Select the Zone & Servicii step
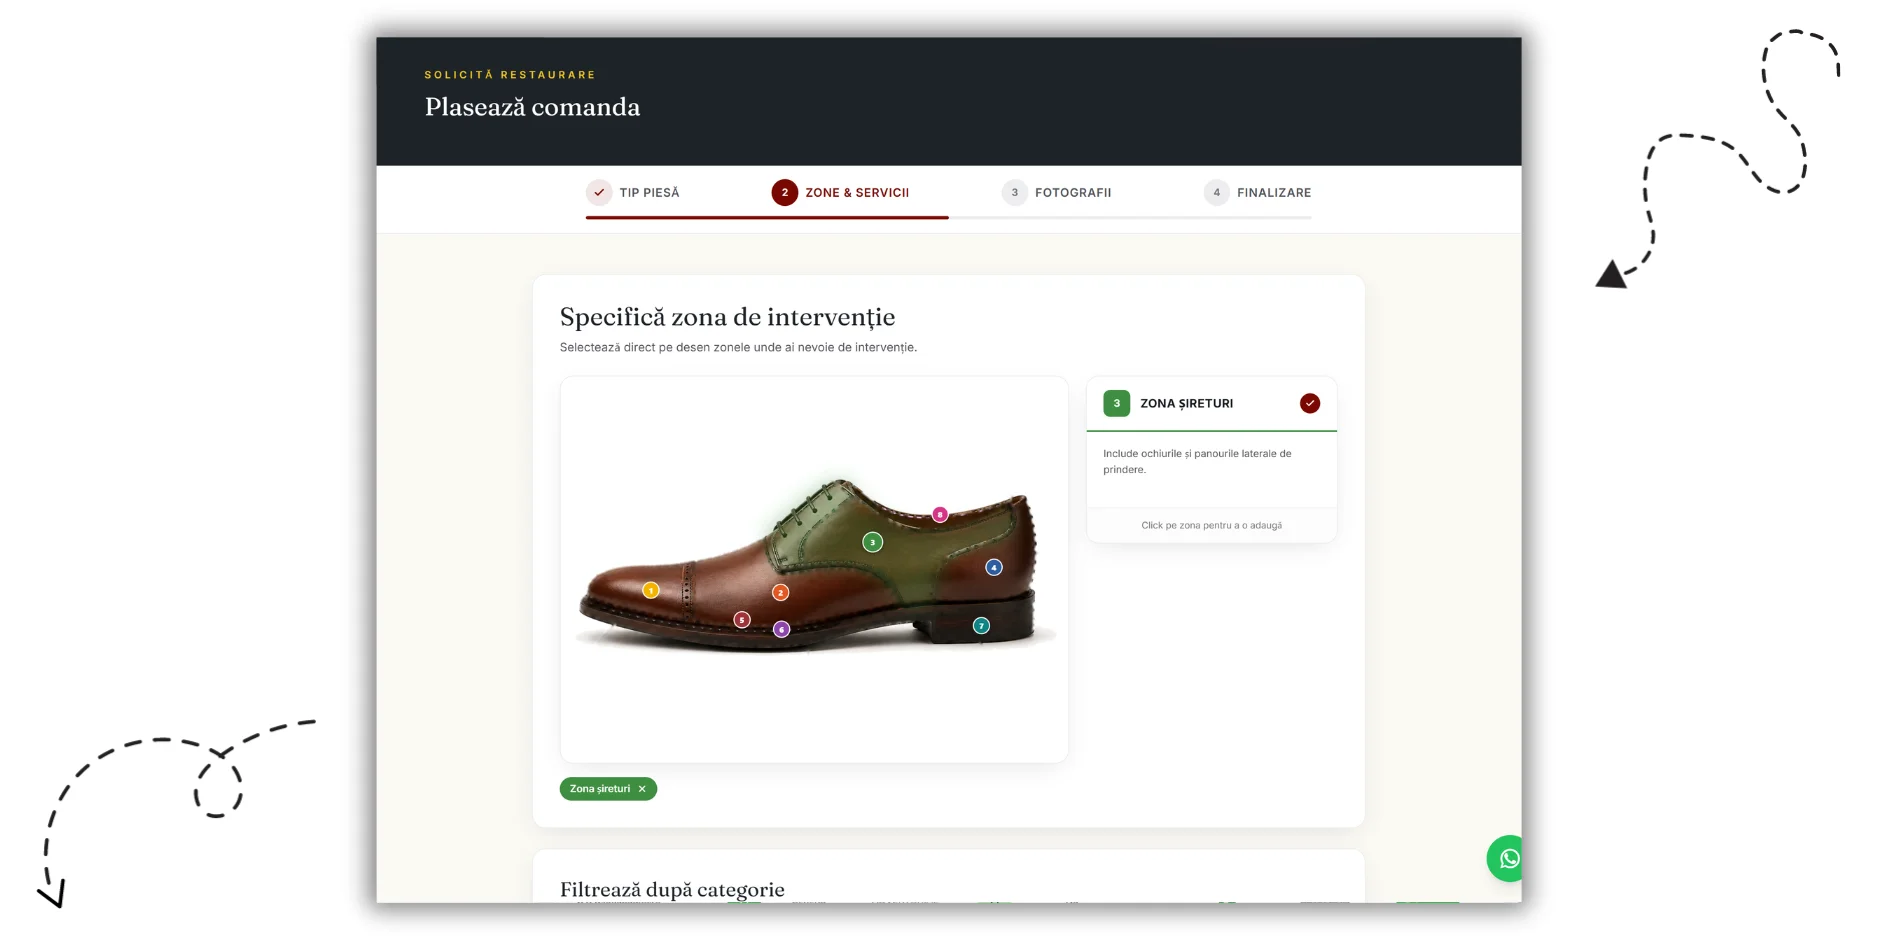The width and height of the screenshot is (1897, 940). tap(841, 192)
